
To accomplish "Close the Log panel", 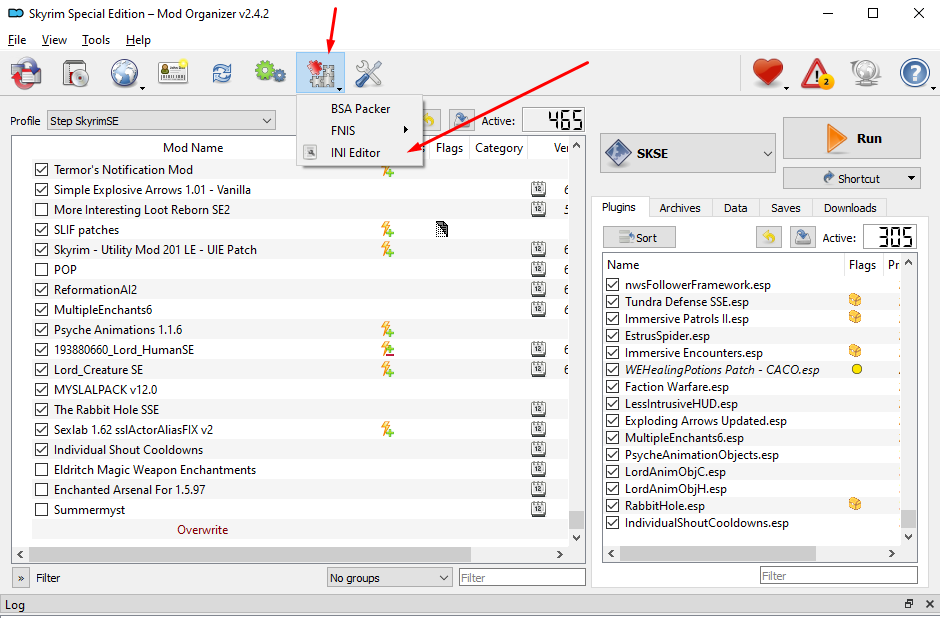I will (930, 604).
